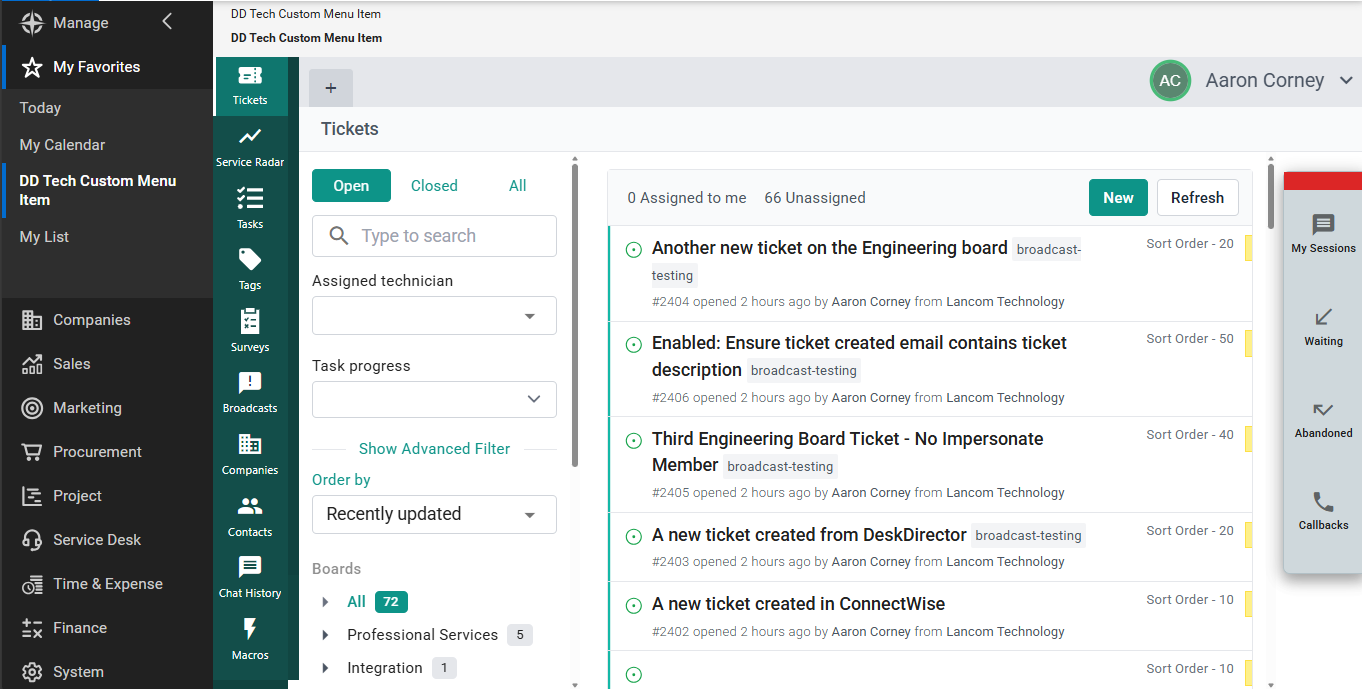This screenshot has height=689, width=1362.
Task: Open Surveys from the sidebar
Action: point(250,331)
